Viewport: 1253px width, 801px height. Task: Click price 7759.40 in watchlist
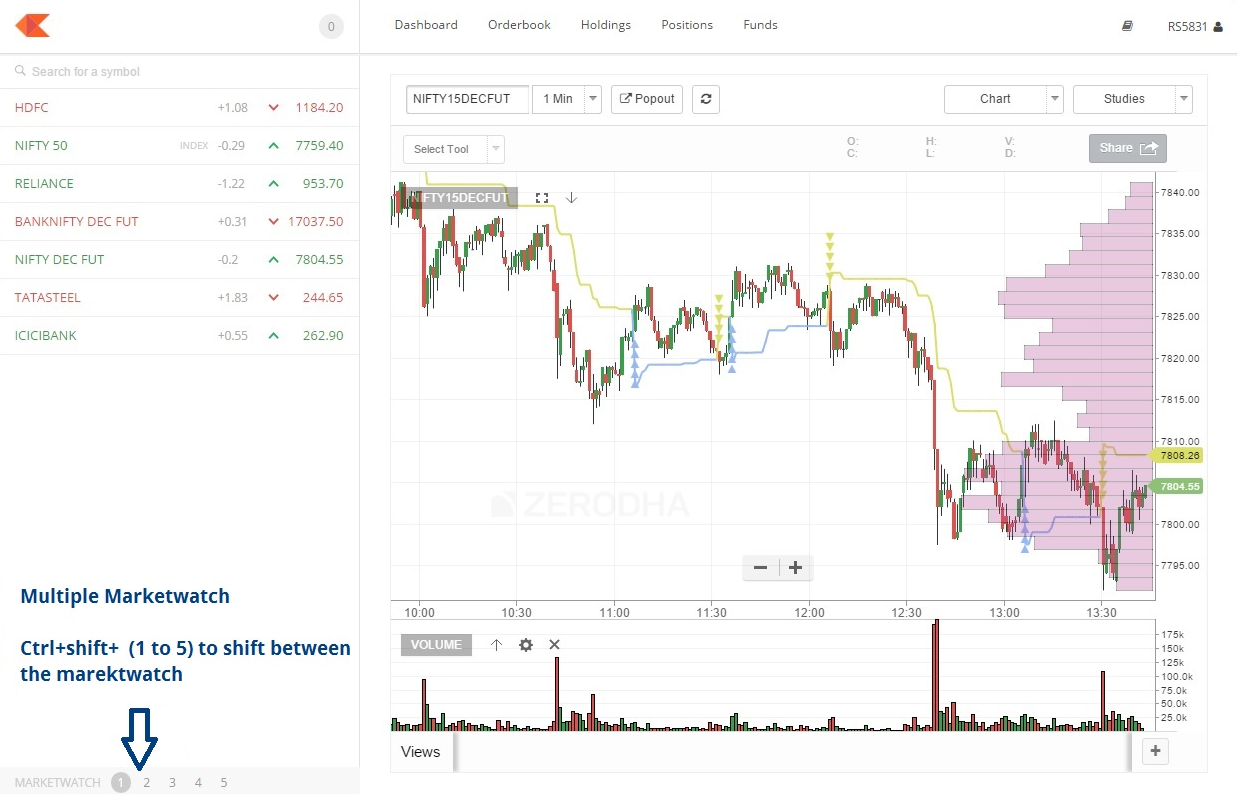tap(319, 146)
